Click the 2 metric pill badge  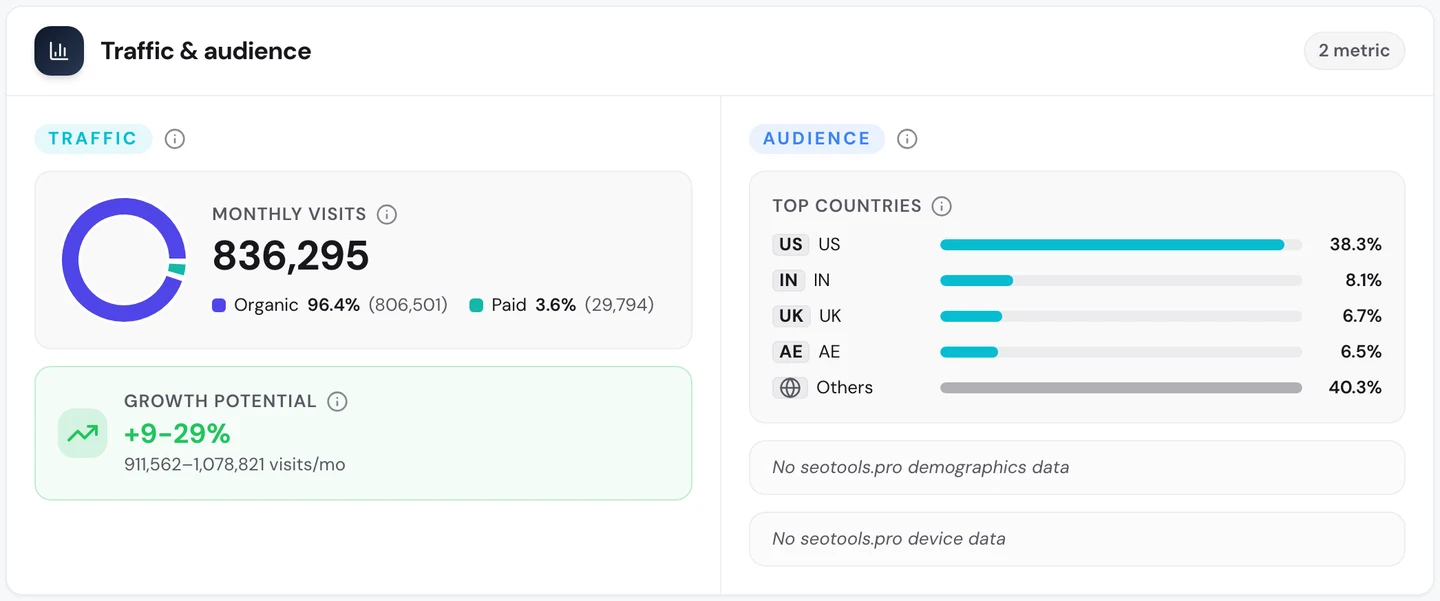(x=1354, y=51)
